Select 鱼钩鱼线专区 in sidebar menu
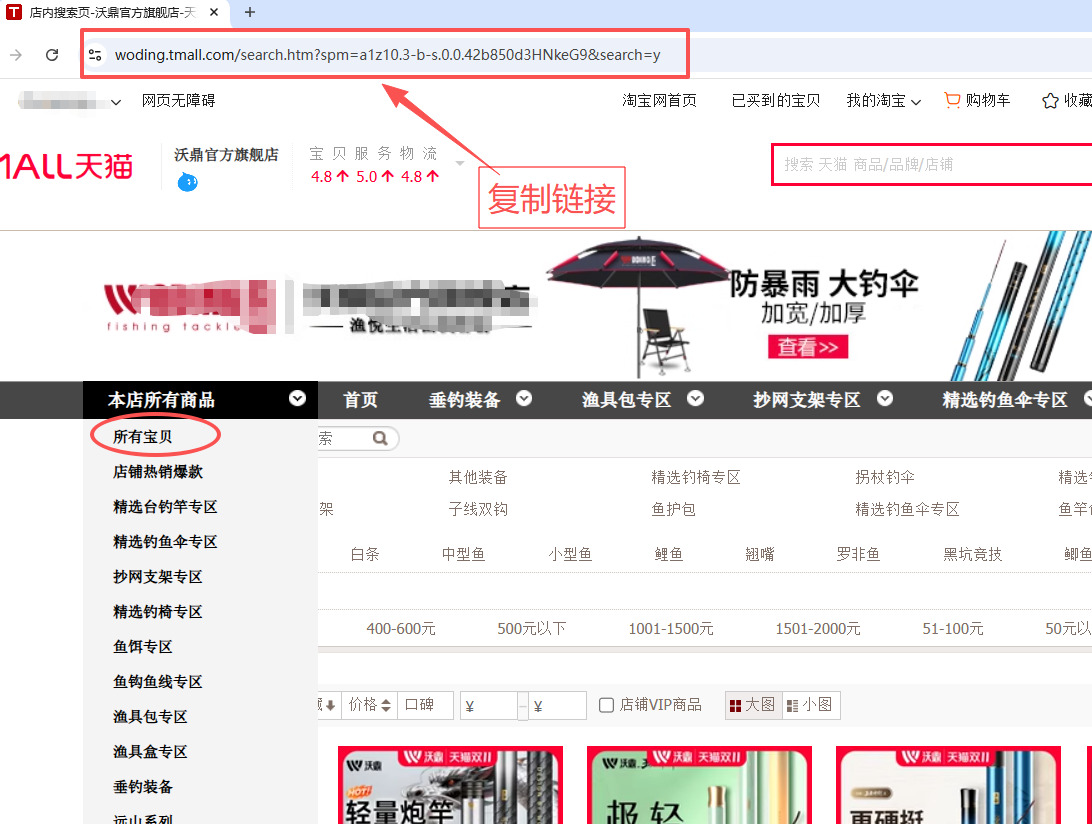The image size is (1092, 824). pyautogui.click(x=157, y=681)
